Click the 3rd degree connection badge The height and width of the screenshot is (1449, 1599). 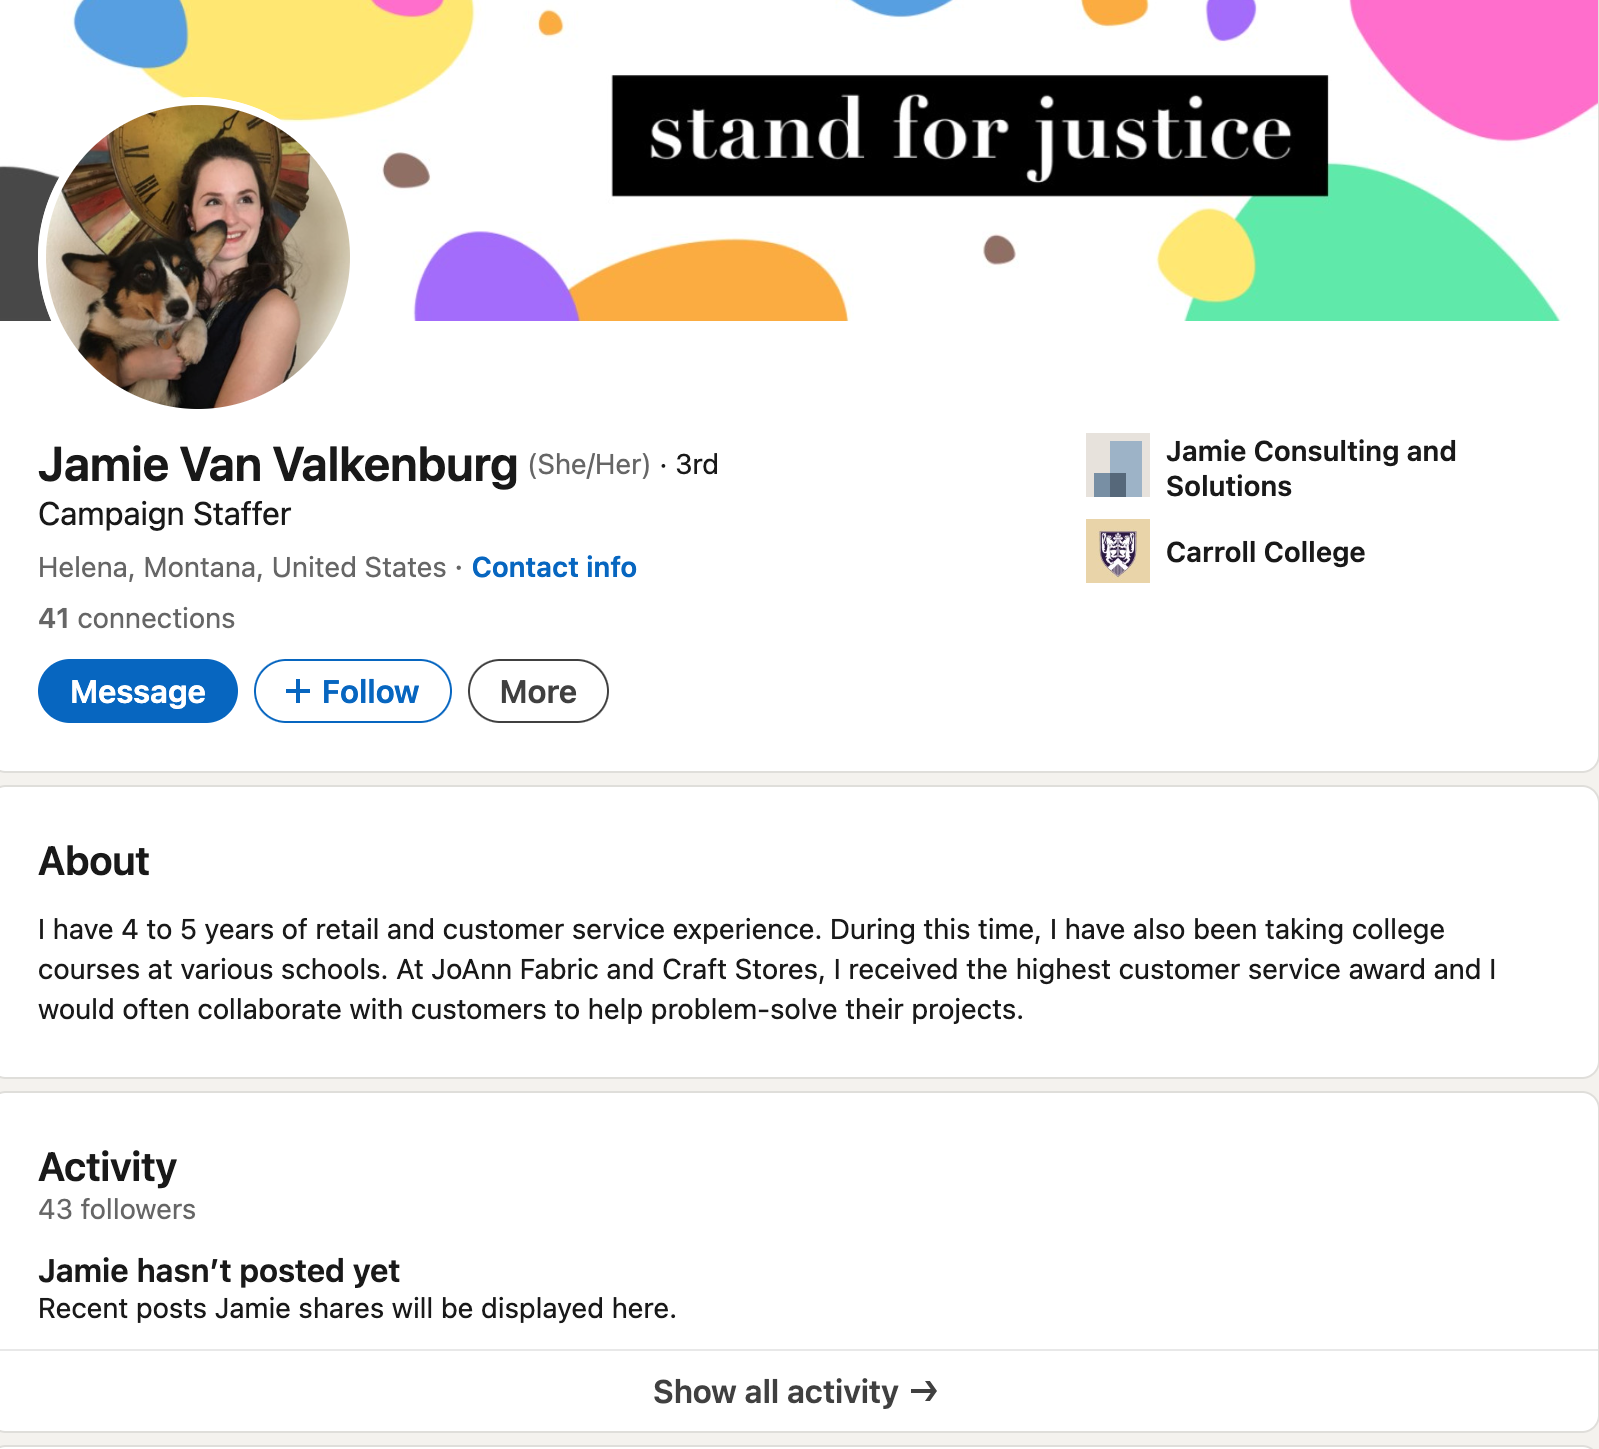(x=697, y=465)
